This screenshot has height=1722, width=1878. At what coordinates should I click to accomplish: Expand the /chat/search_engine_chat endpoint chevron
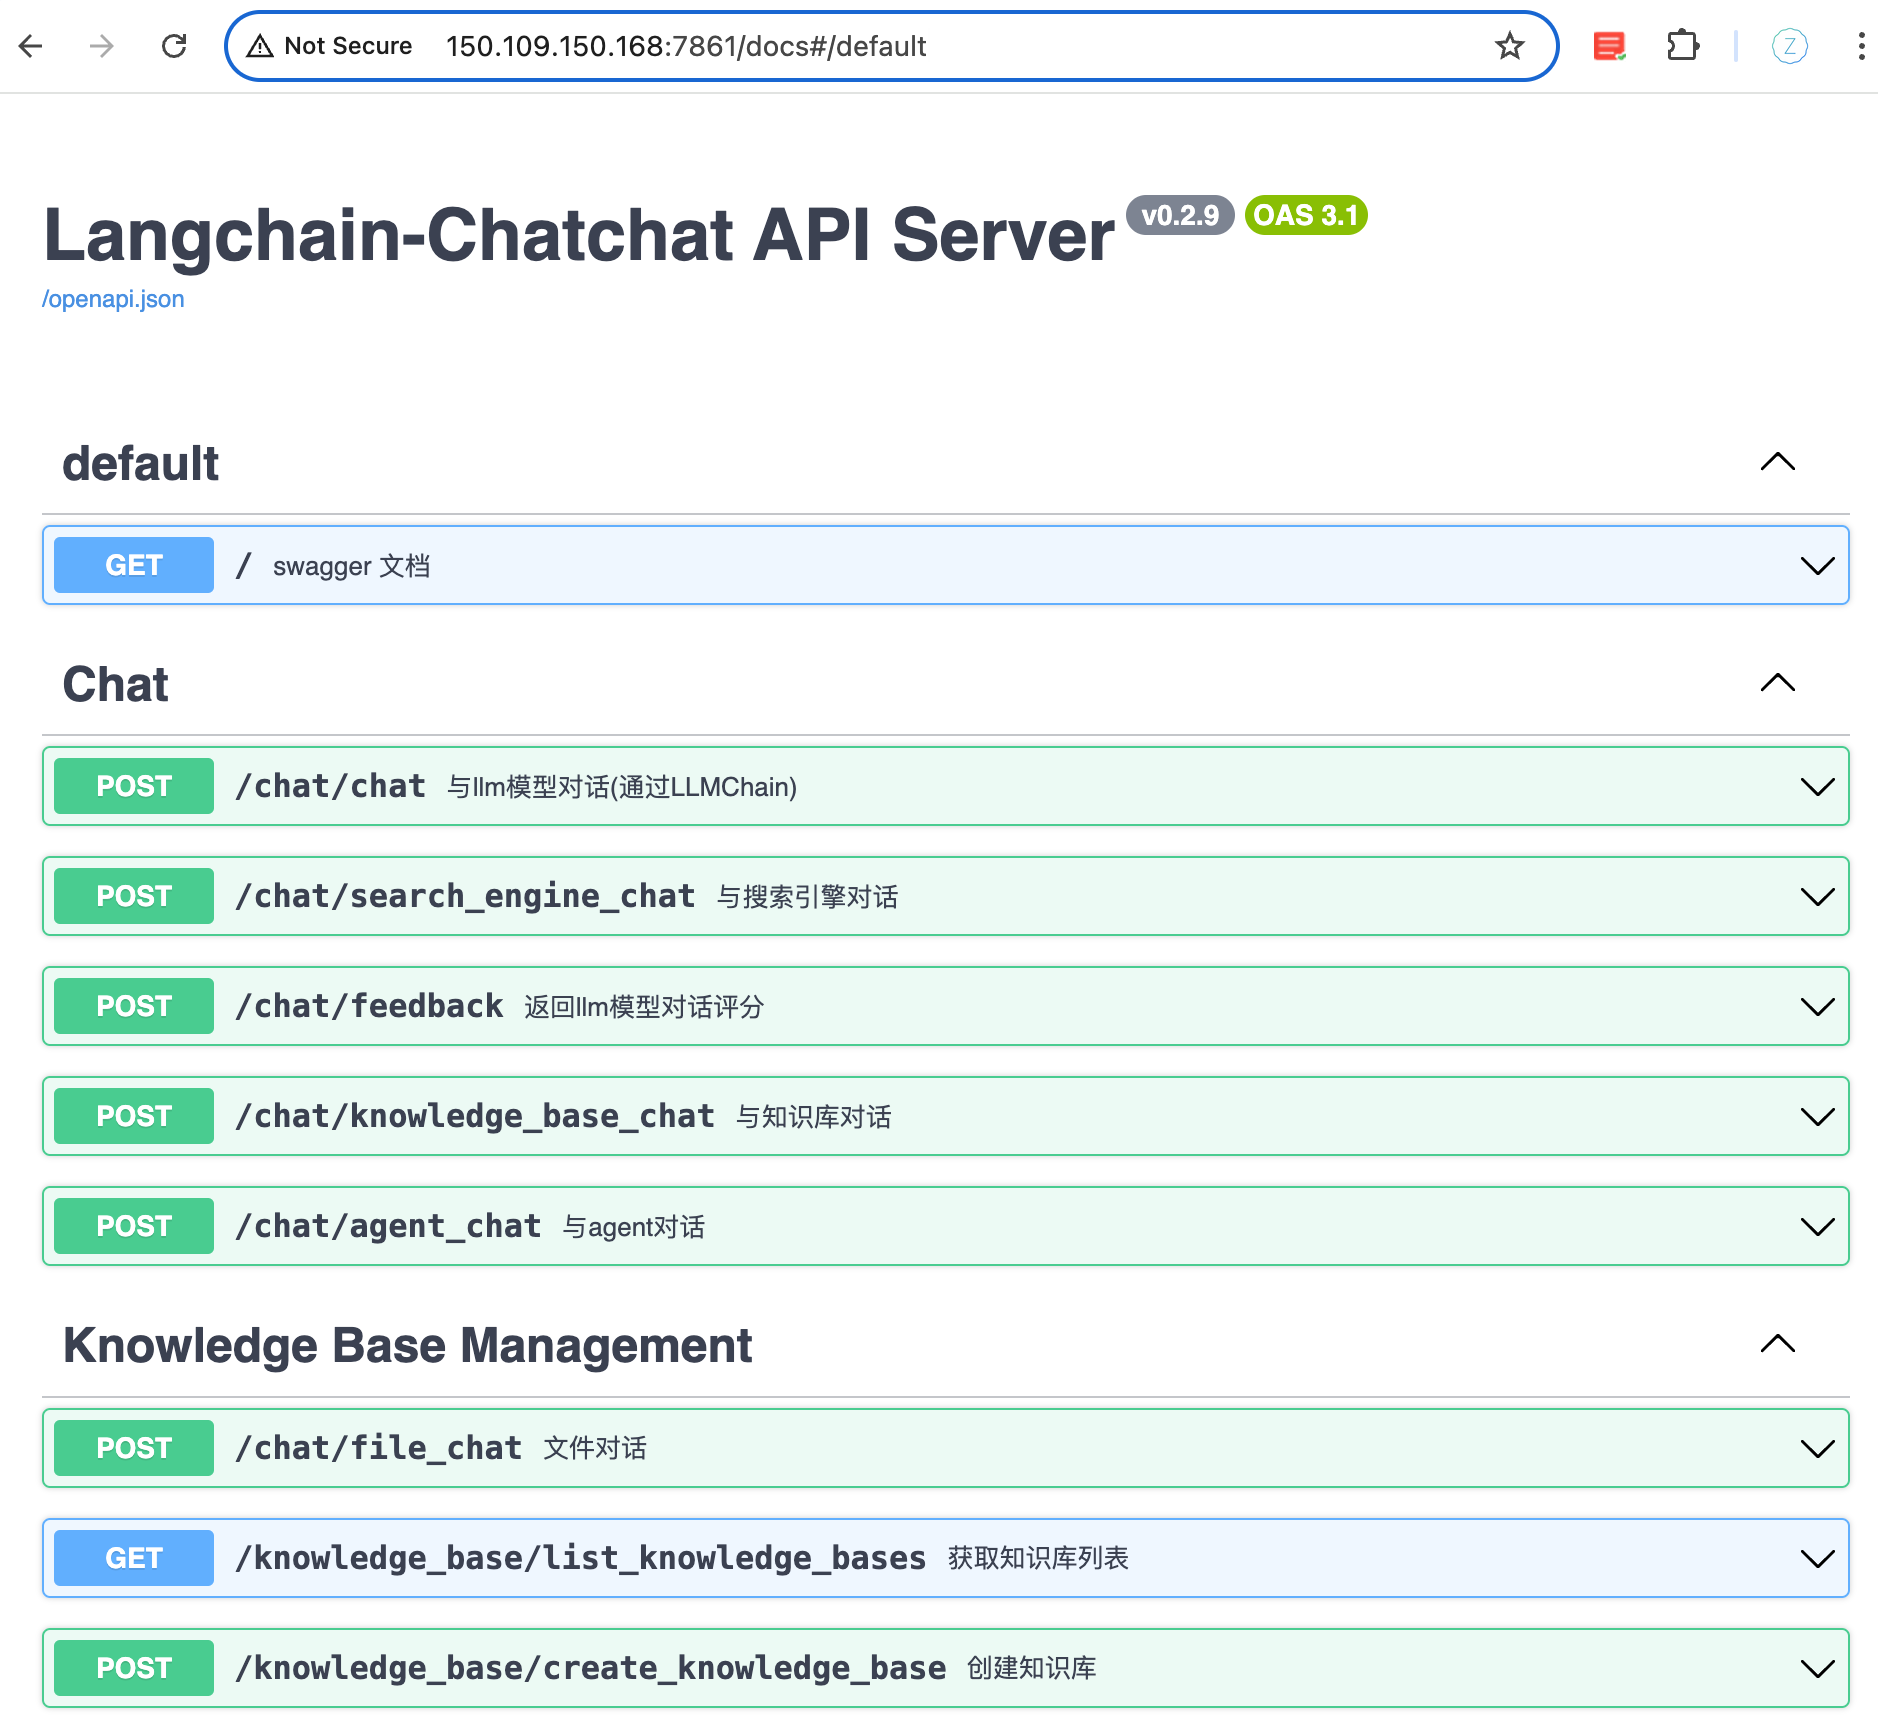pyautogui.click(x=1816, y=897)
